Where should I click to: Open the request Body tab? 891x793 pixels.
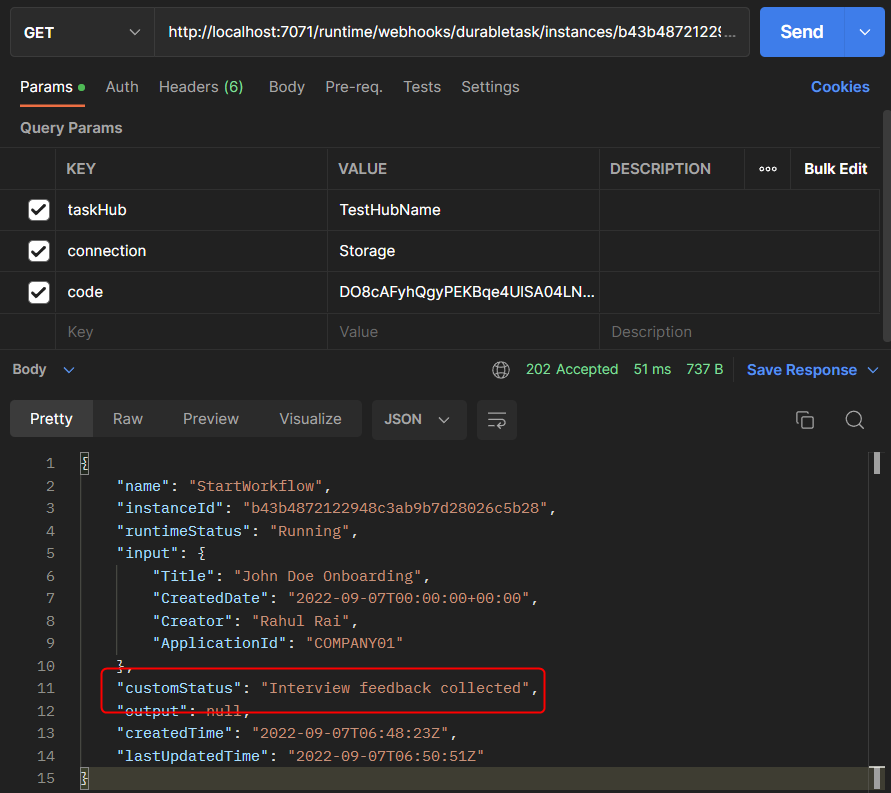(x=286, y=87)
